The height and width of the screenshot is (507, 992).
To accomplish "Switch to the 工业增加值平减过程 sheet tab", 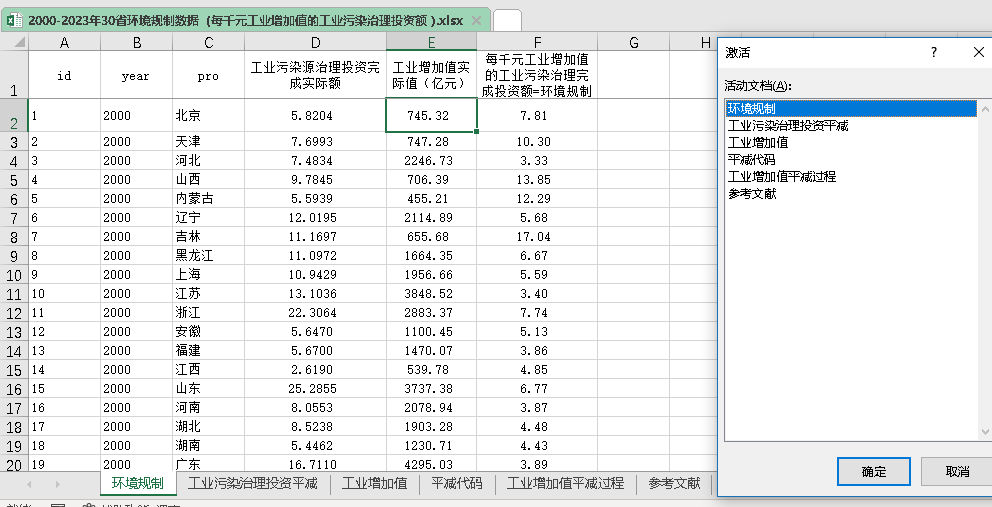I will 565,484.
